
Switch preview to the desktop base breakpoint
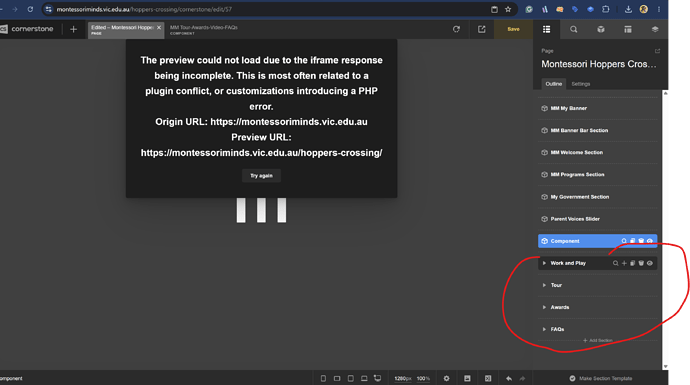pos(378,378)
